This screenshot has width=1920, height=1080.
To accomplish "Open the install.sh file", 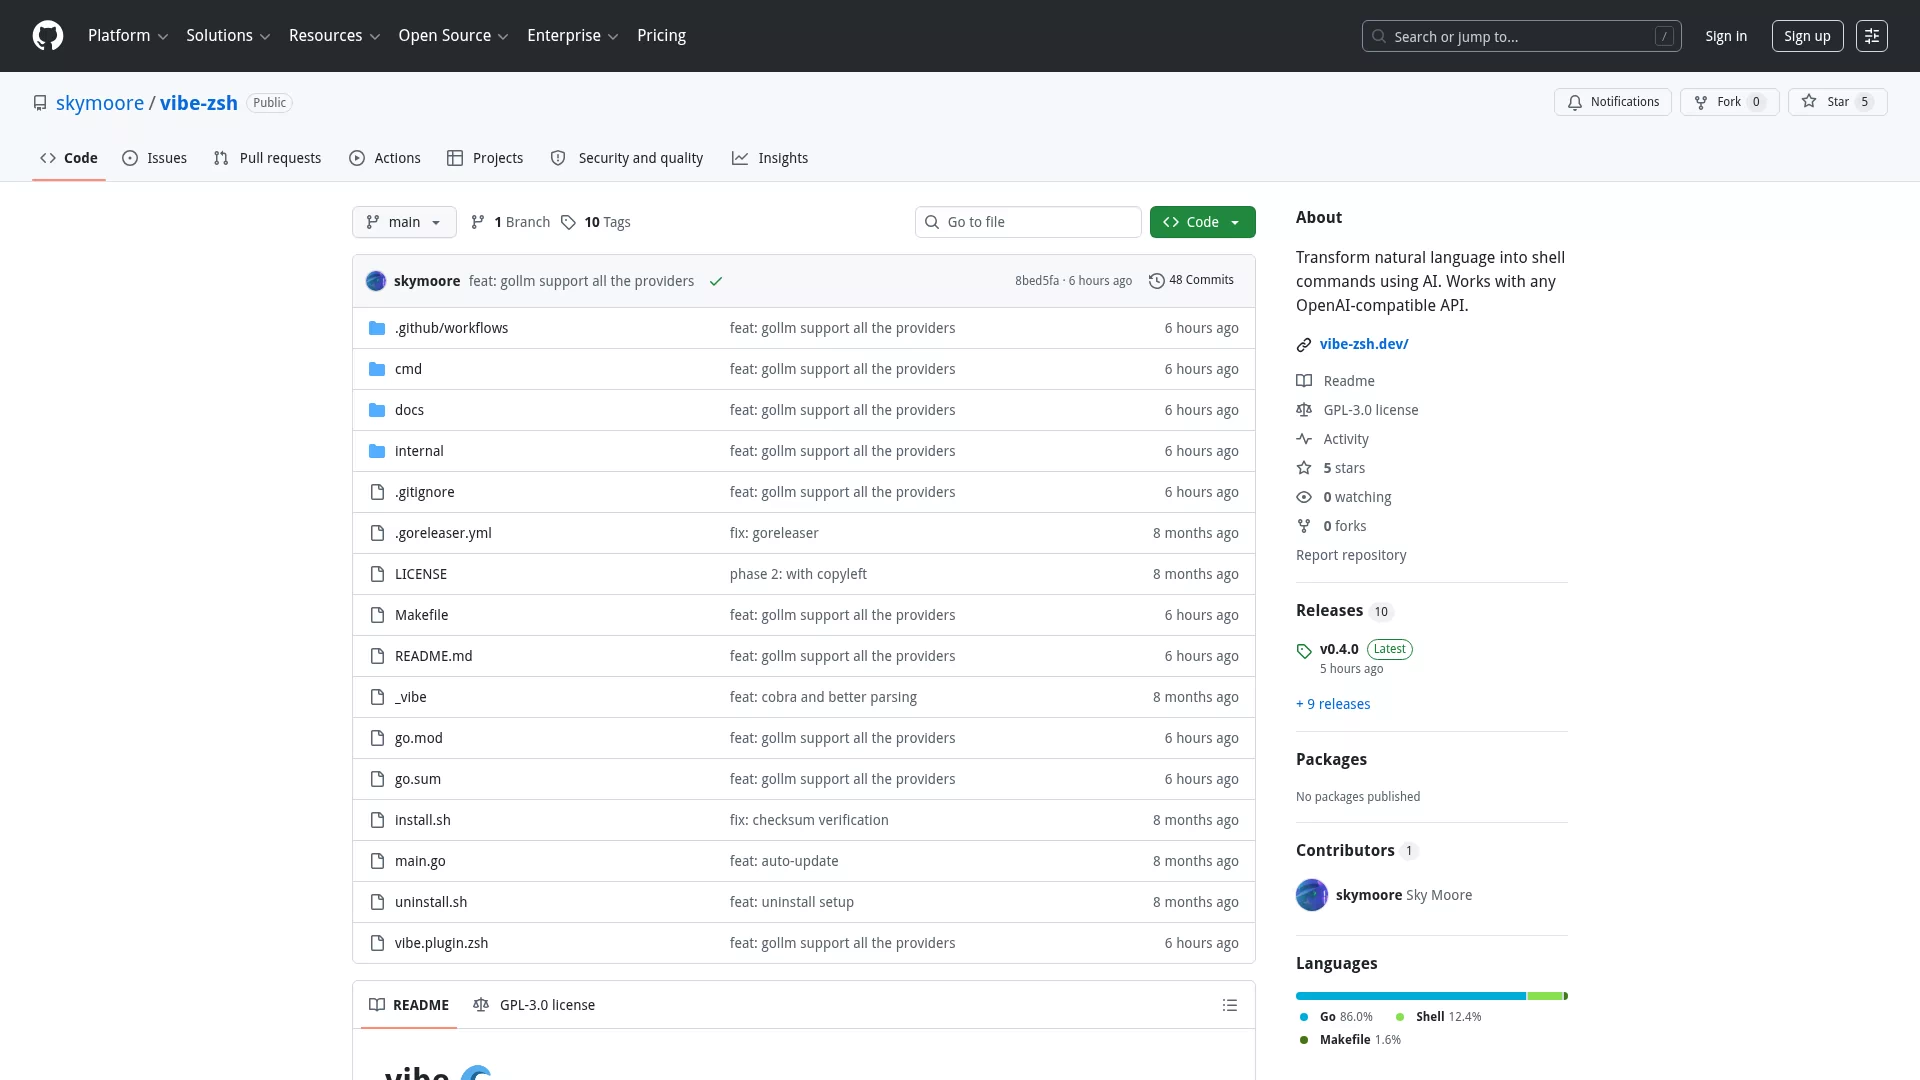I will click(x=422, y=820).
